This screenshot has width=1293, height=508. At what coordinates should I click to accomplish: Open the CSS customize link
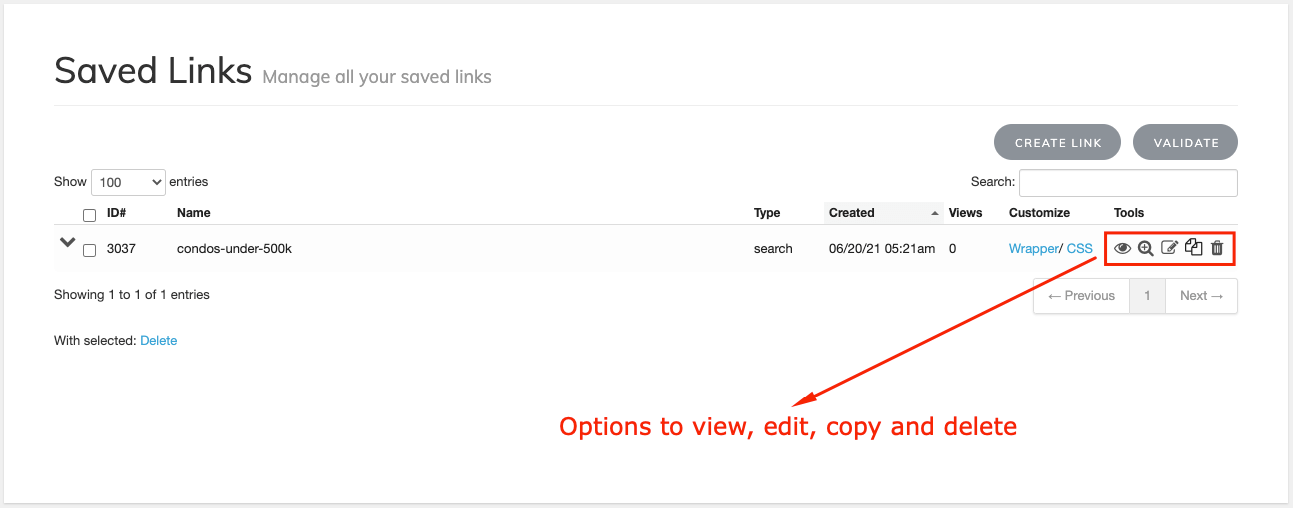(1080, 249)
